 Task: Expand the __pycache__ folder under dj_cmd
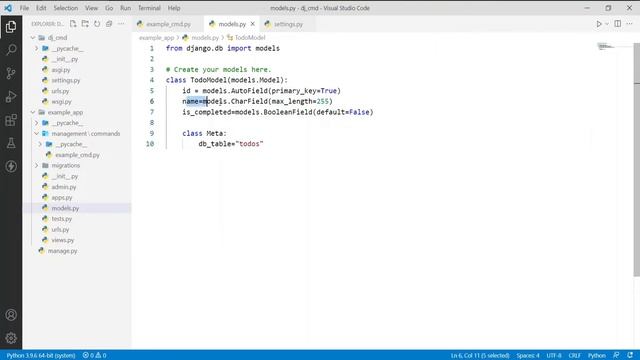(37, 48)
